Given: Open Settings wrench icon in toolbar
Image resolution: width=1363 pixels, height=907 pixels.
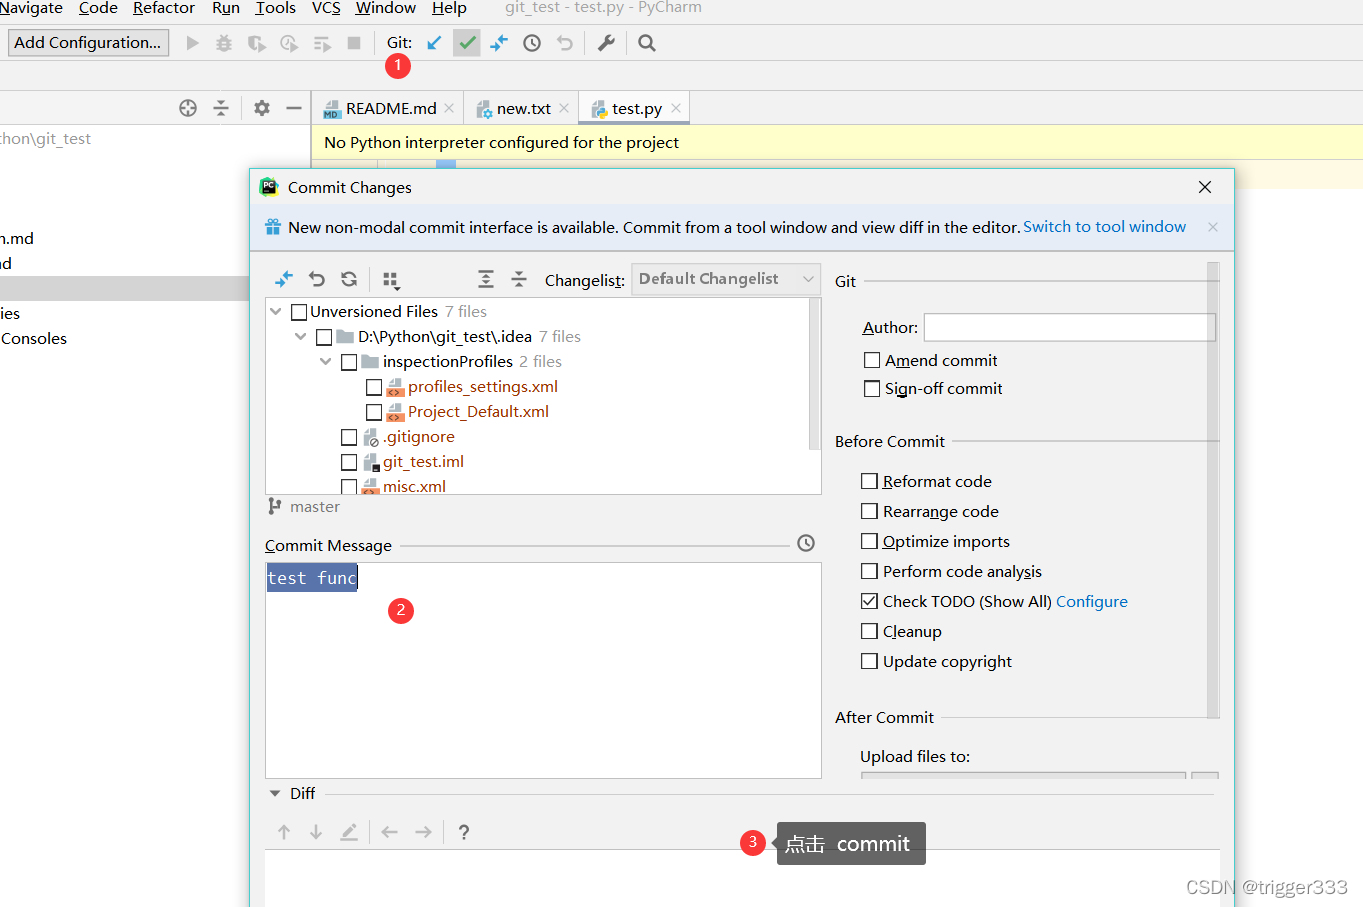Looking at the screenshot, I should point(606,43).
